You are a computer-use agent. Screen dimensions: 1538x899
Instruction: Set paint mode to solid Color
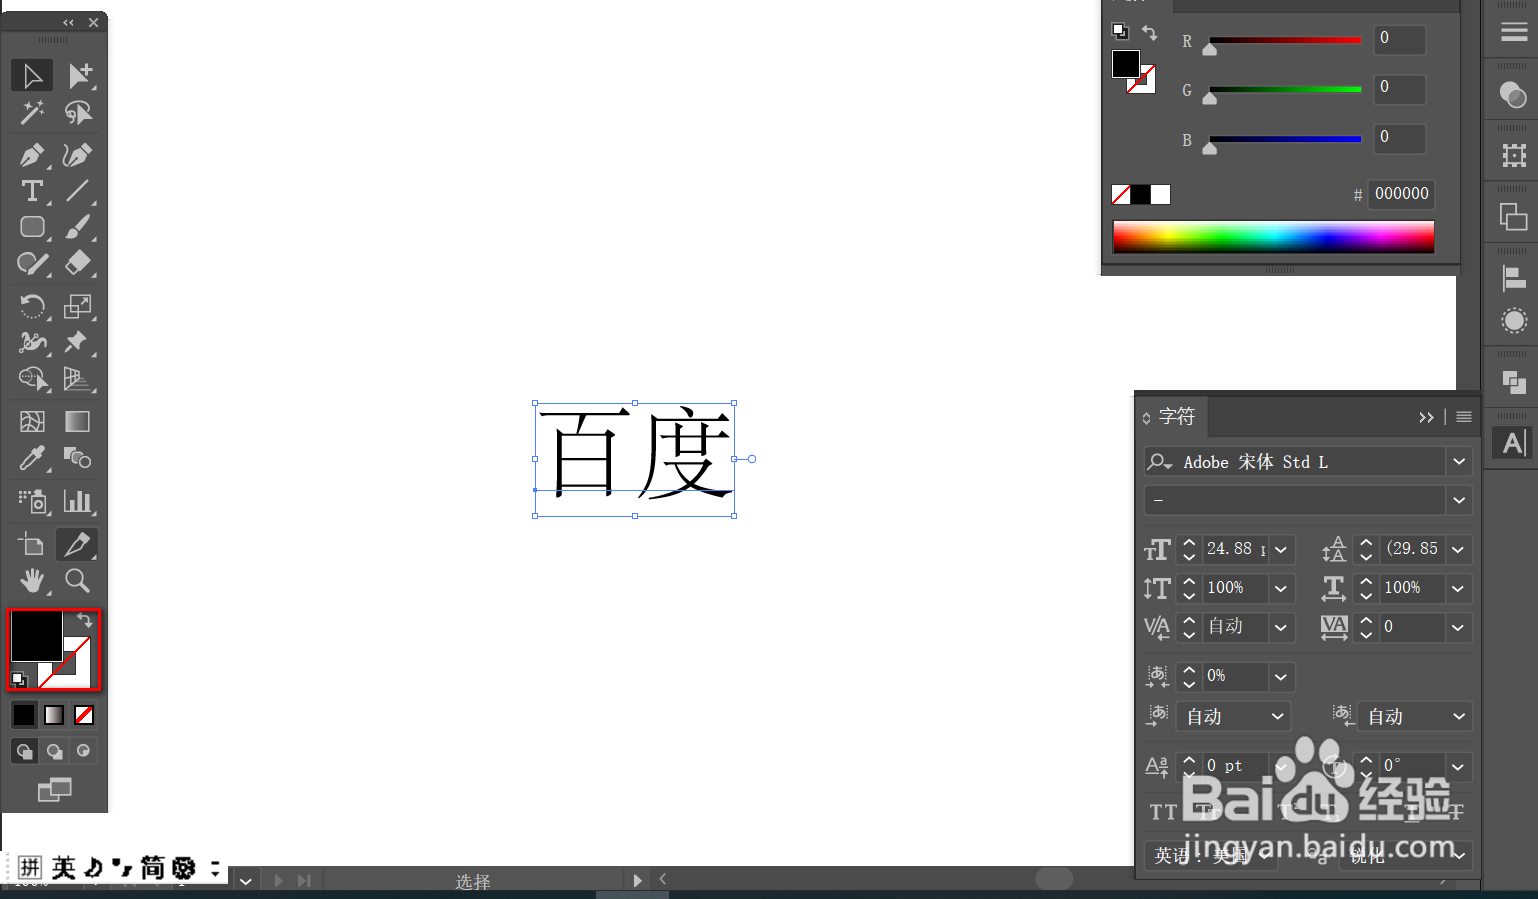(24, 715)
